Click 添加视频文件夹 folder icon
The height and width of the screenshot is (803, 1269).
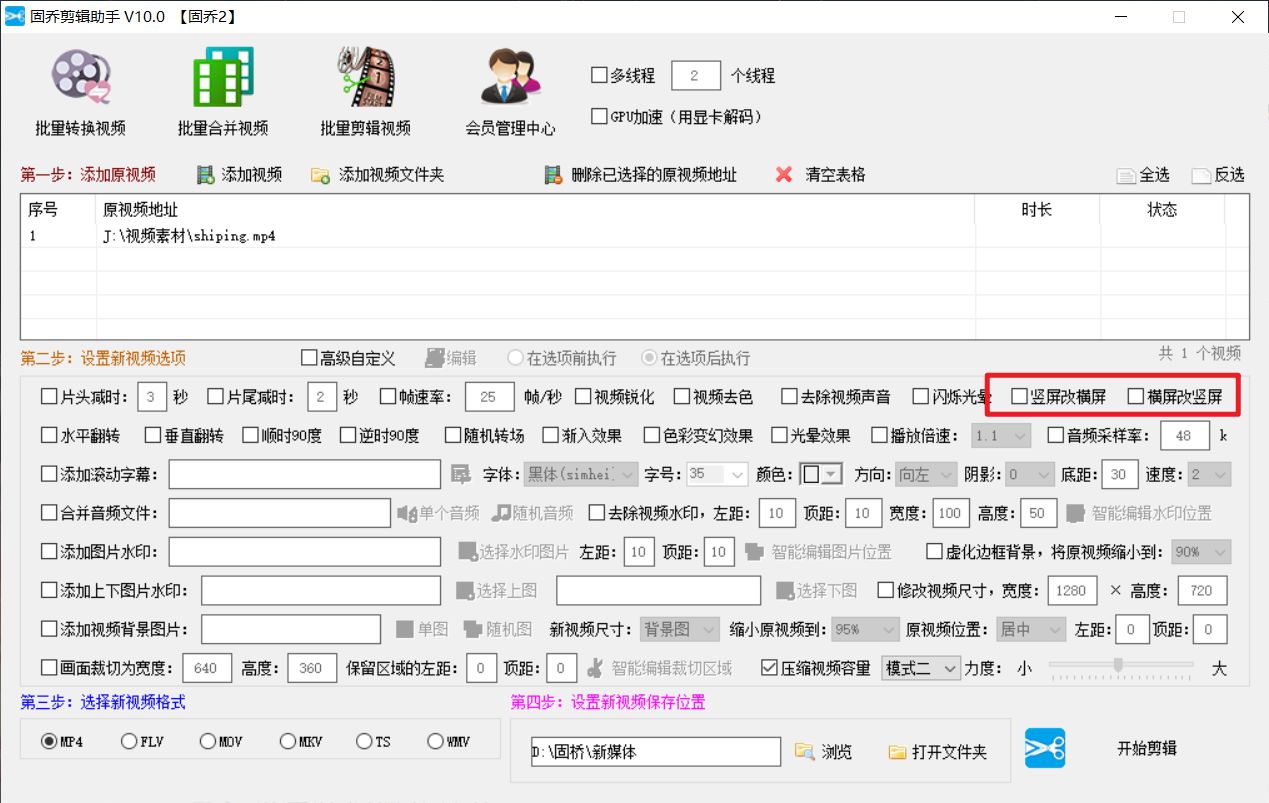(320, 175)
